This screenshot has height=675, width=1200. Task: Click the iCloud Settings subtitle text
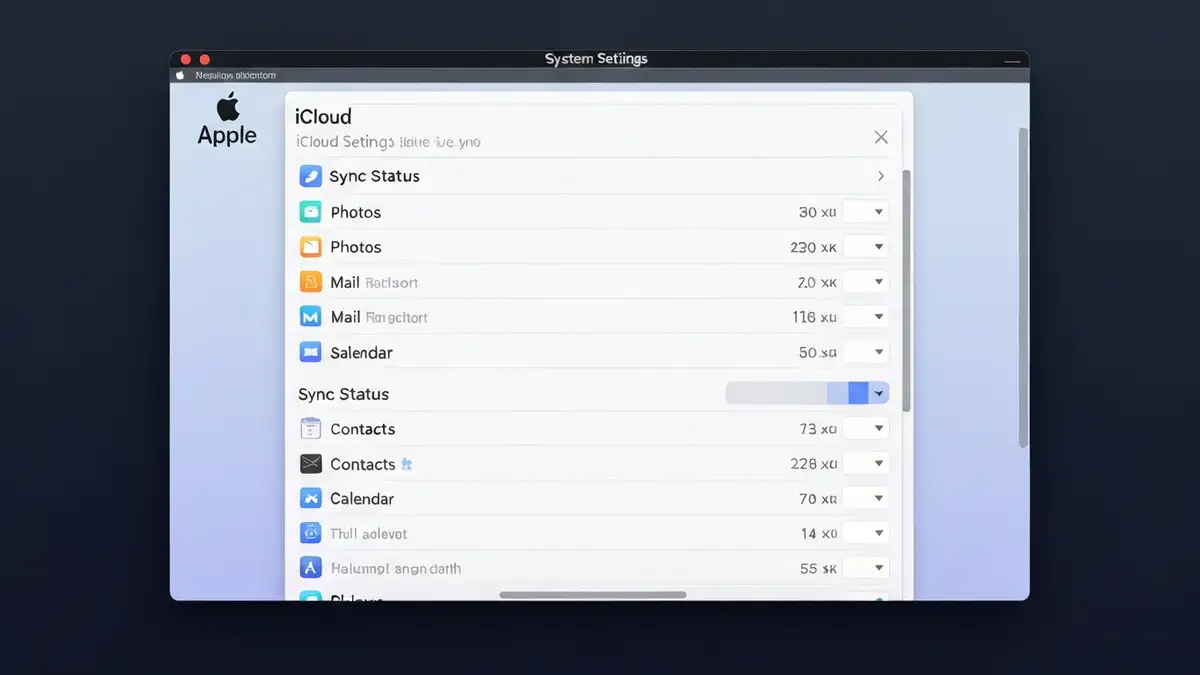click(388, 142)
